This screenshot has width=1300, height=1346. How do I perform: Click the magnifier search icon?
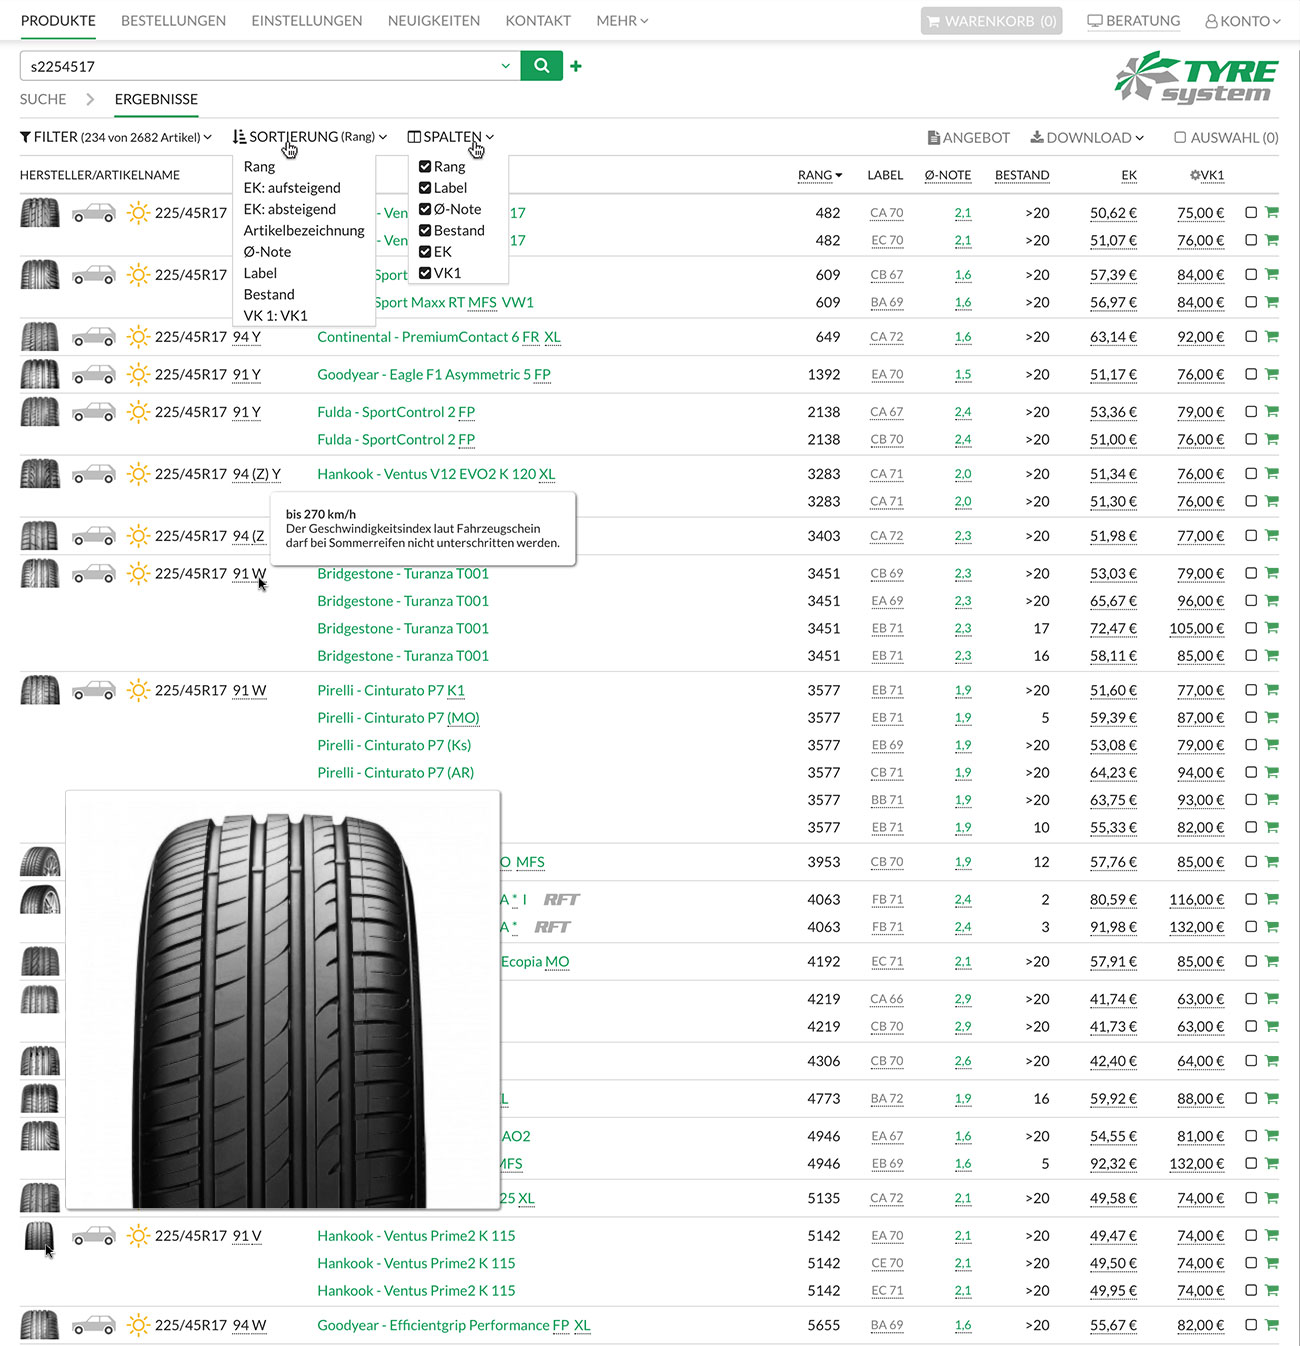[x=541, y=65]
